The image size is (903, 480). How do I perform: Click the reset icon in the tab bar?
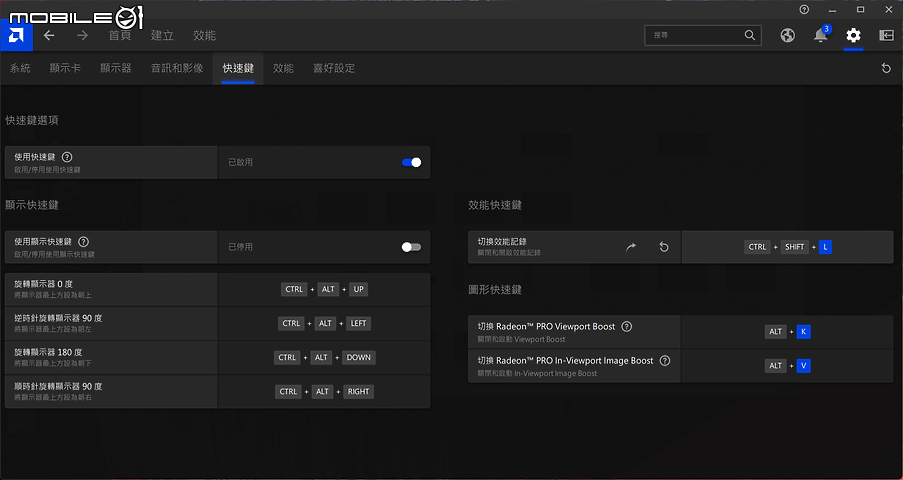[886, 68]
